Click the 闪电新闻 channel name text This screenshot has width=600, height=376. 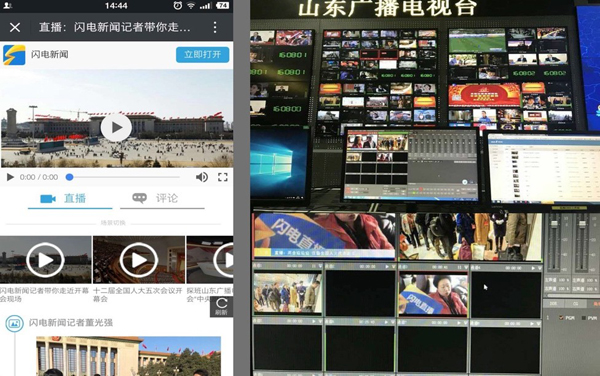pos(50,54)
